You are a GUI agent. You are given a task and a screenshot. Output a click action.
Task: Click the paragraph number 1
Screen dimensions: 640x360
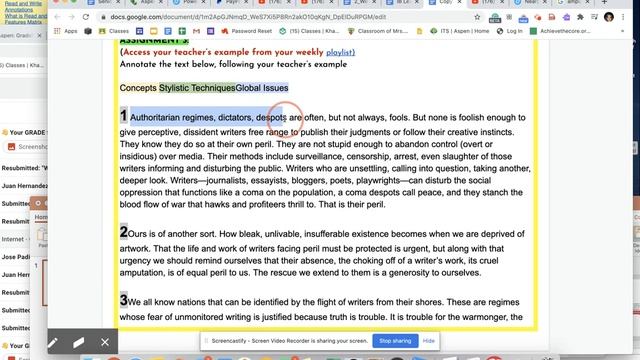point(124,116)
